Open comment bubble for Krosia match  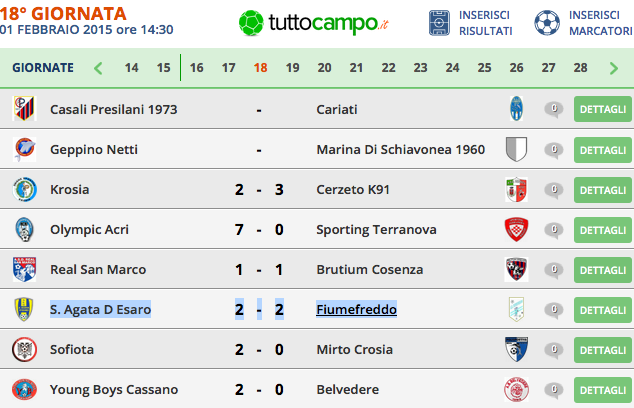(x=554, y=190)
